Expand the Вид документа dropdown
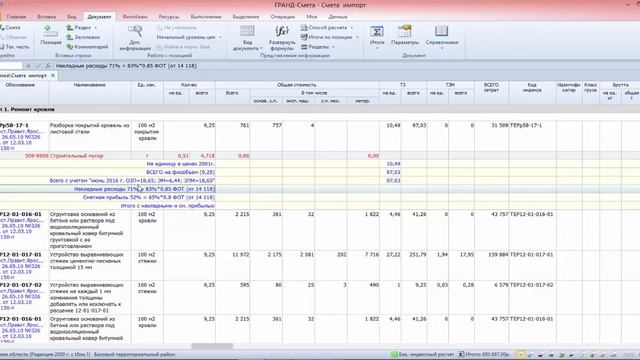The height and width of the screenshot is (360, 640). 261,49
